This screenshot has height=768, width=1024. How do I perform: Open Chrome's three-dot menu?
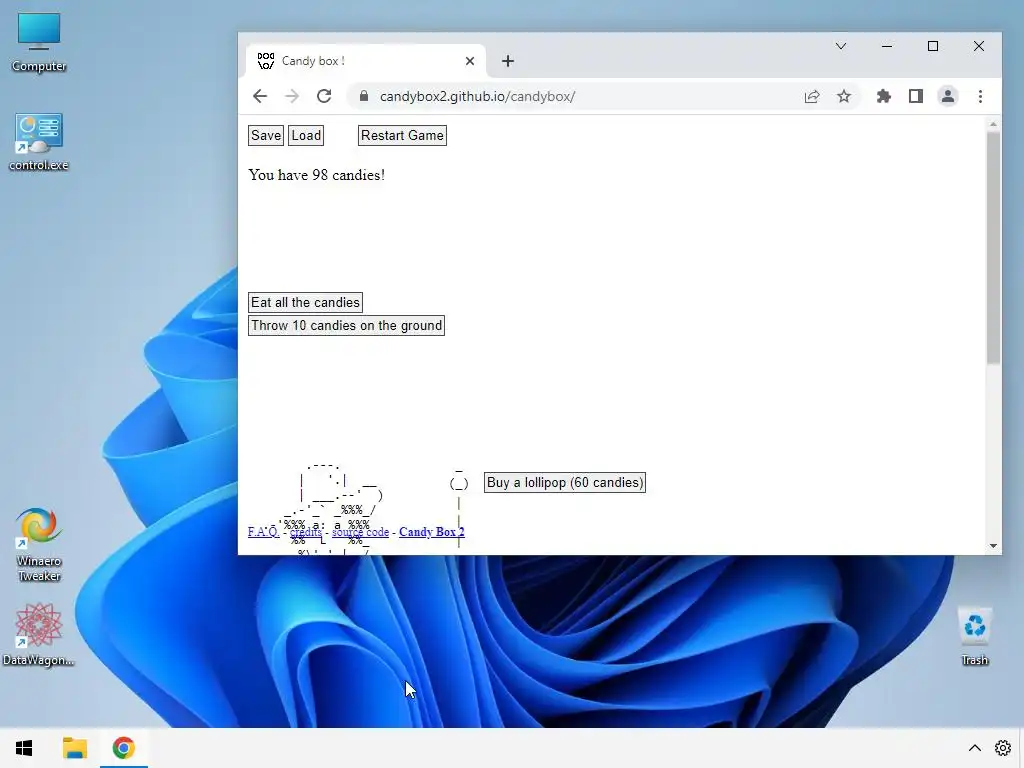[x=980, y=97]
